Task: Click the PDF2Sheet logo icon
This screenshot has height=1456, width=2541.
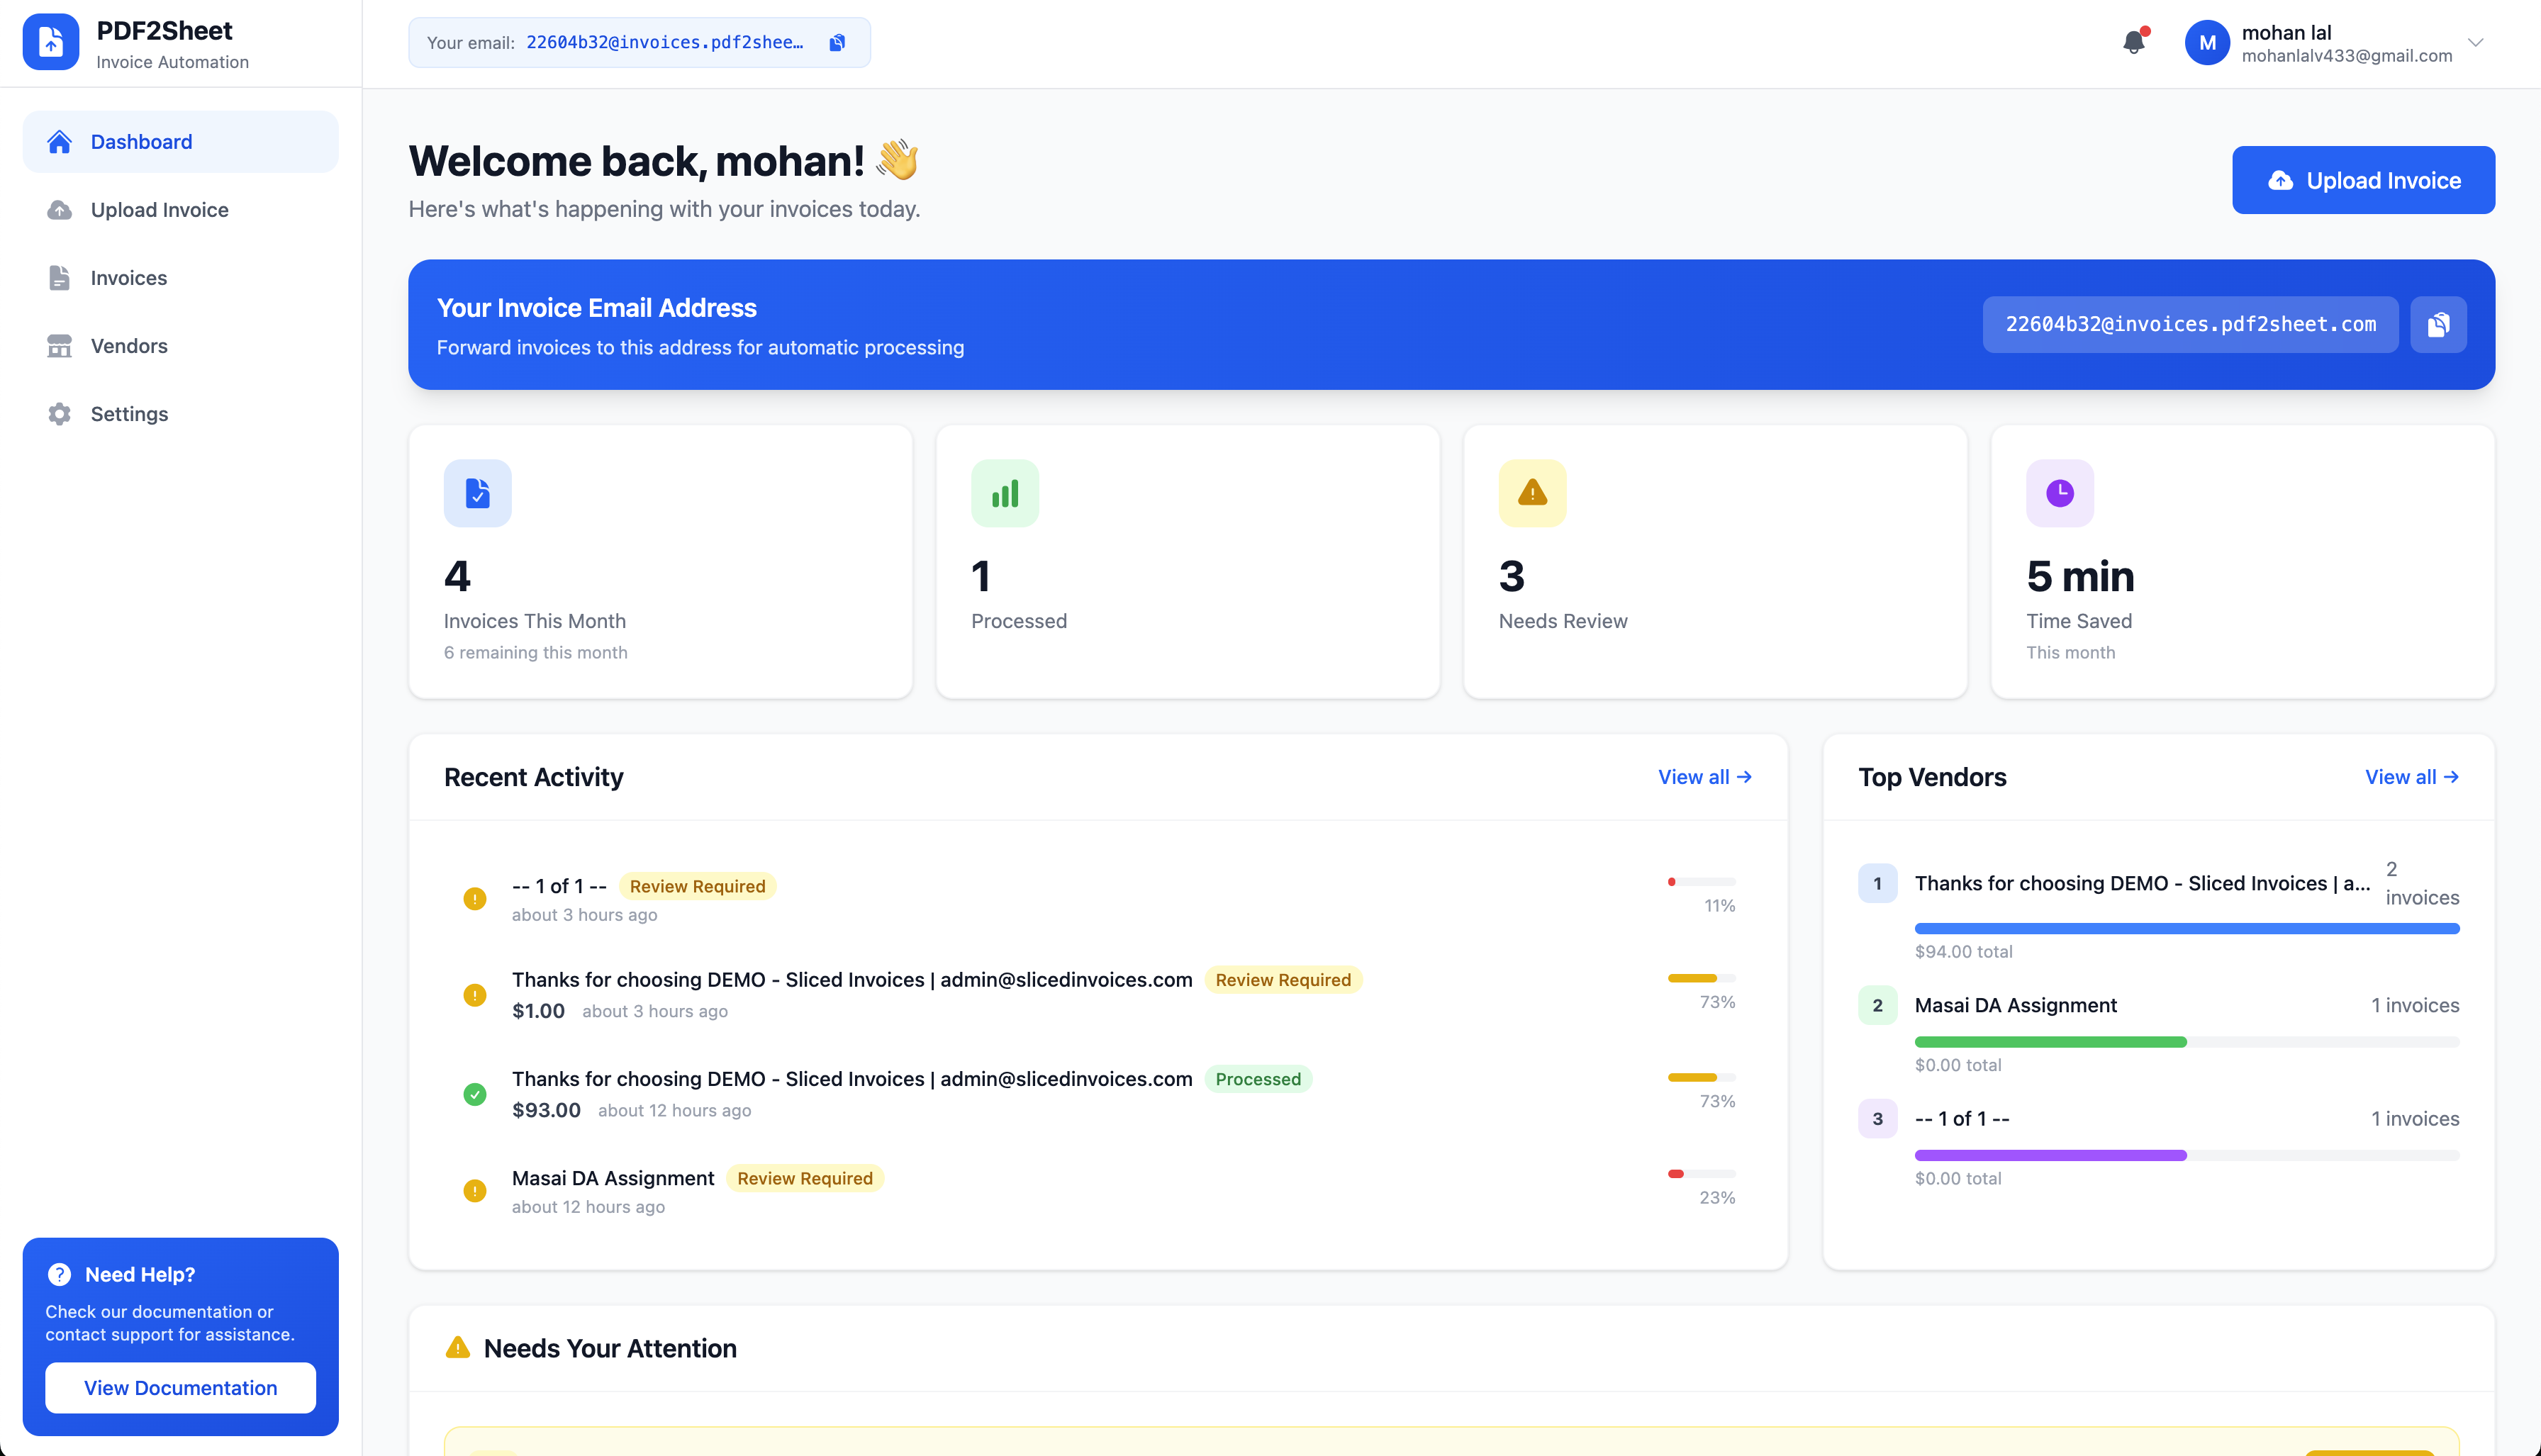Action: click(x=51, y=42)
